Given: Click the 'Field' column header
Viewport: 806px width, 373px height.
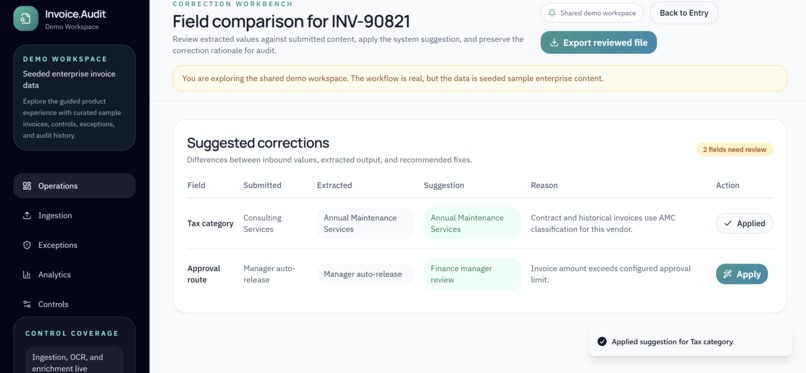Looking at the screenshot, I should (196, 185).
